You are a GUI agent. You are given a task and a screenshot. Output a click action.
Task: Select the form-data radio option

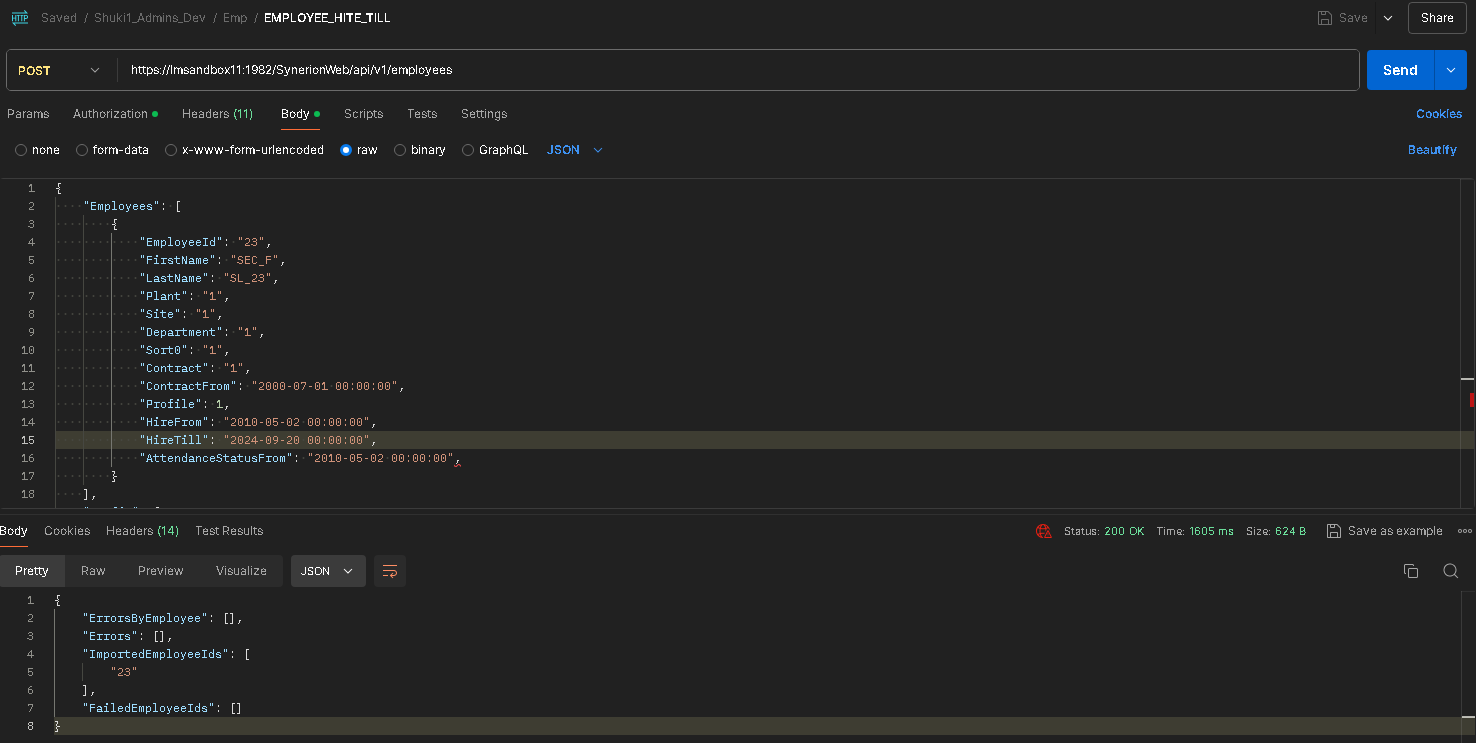tap(82, 150)
